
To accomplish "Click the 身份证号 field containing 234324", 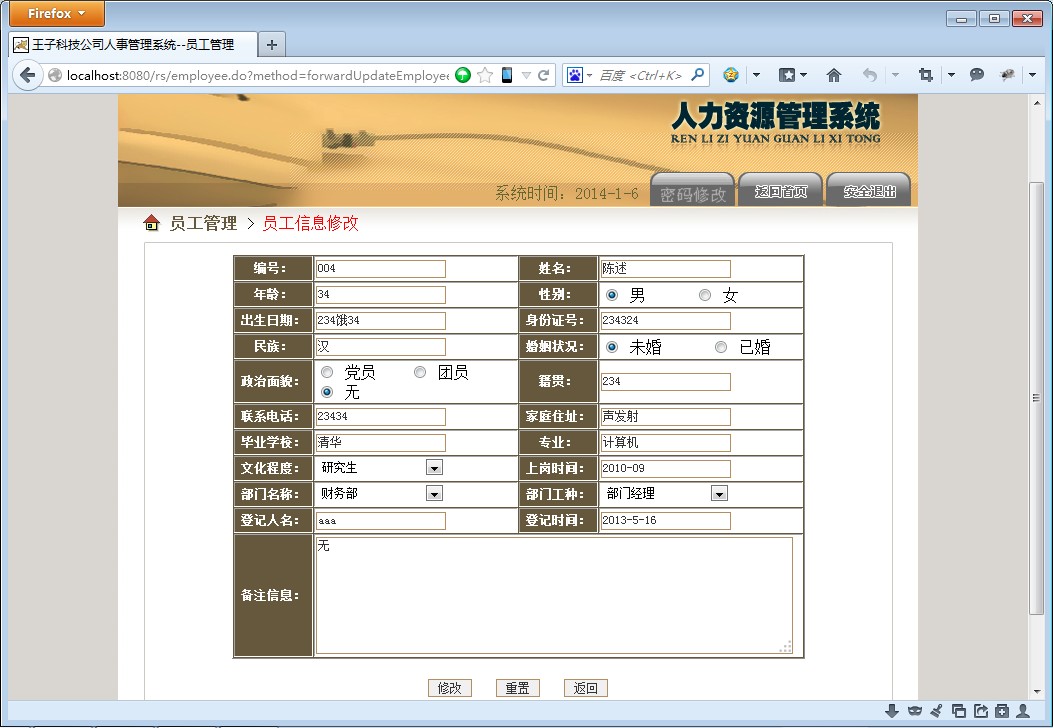I will click(665, 320).
